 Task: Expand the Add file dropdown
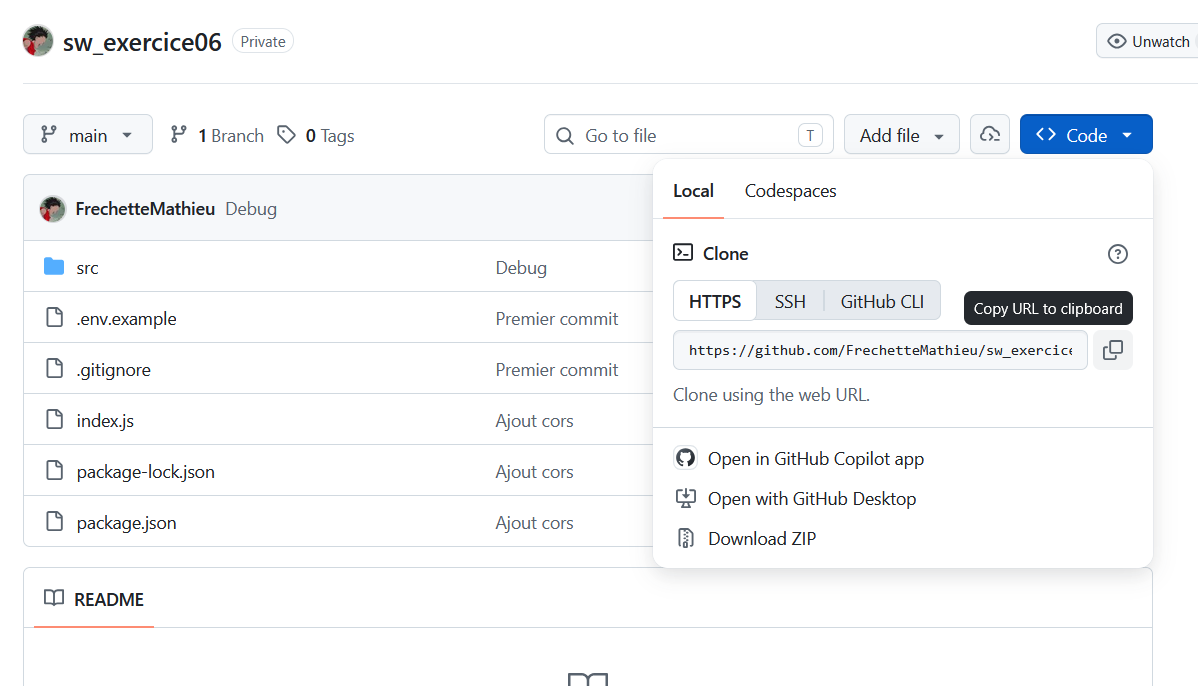pos(902,134)
